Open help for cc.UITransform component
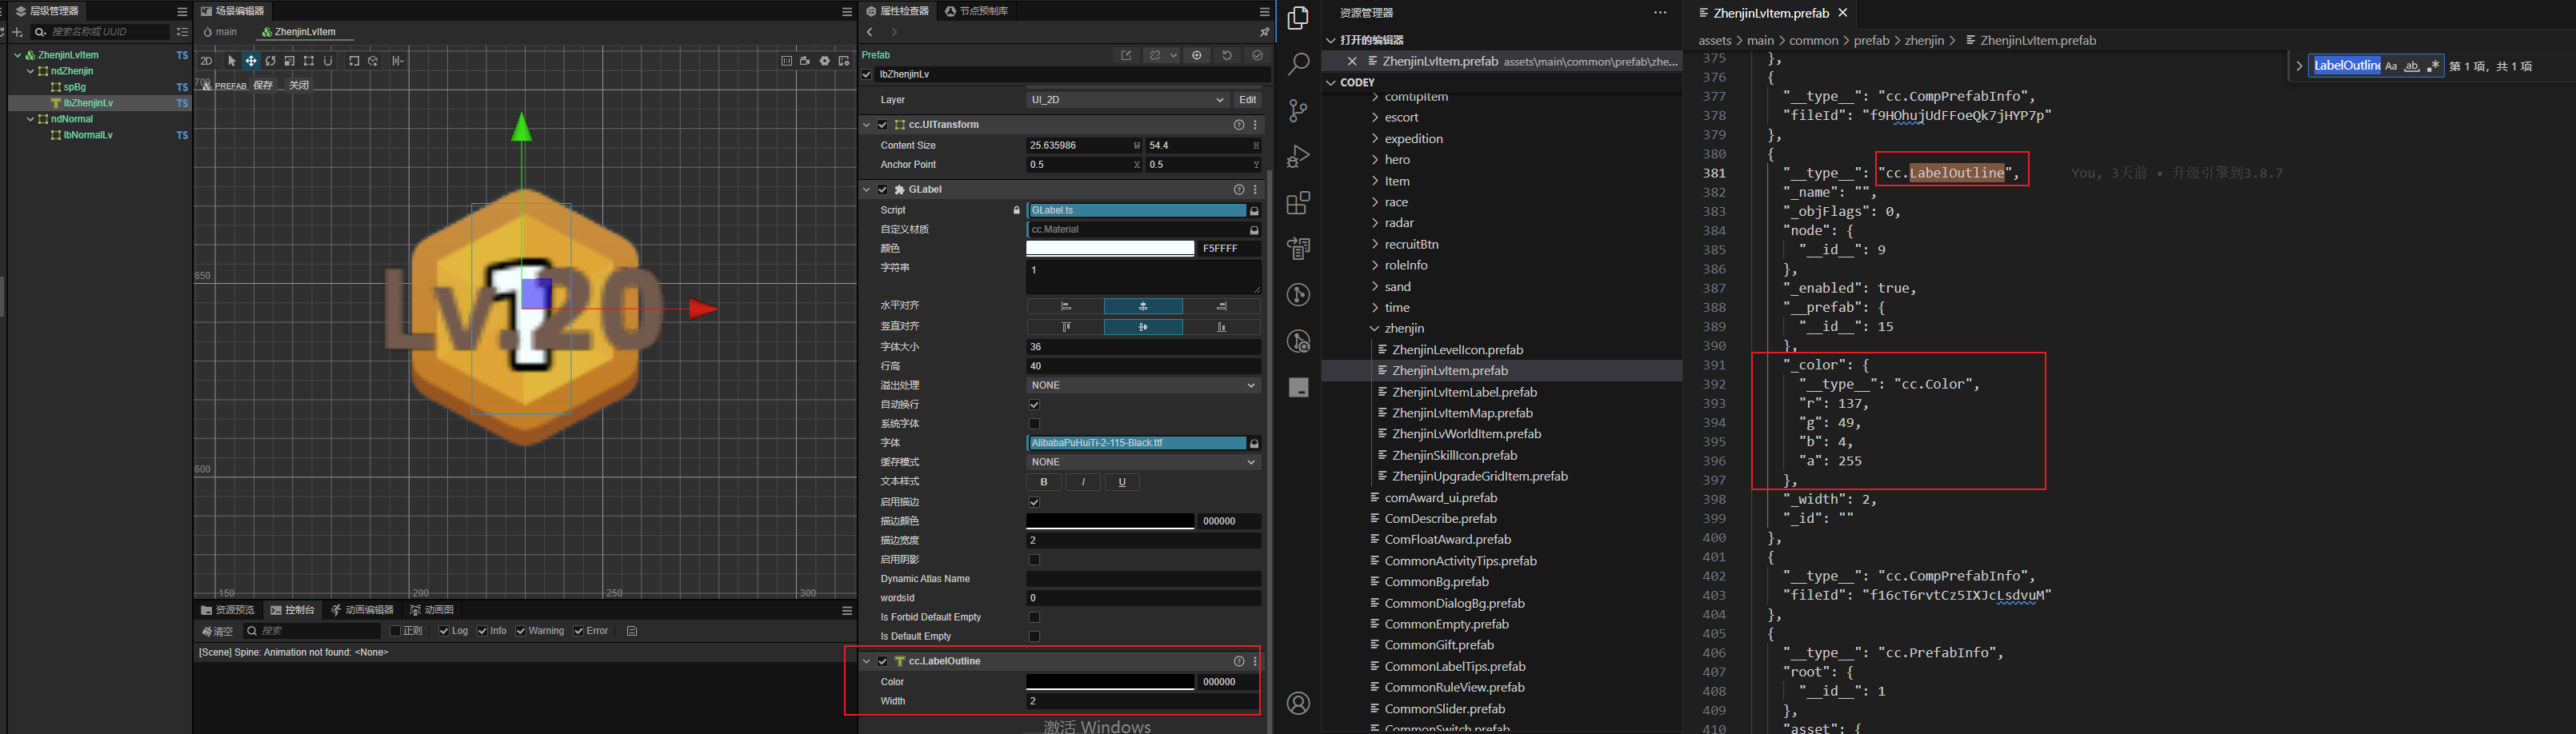 pos(1239,125)
